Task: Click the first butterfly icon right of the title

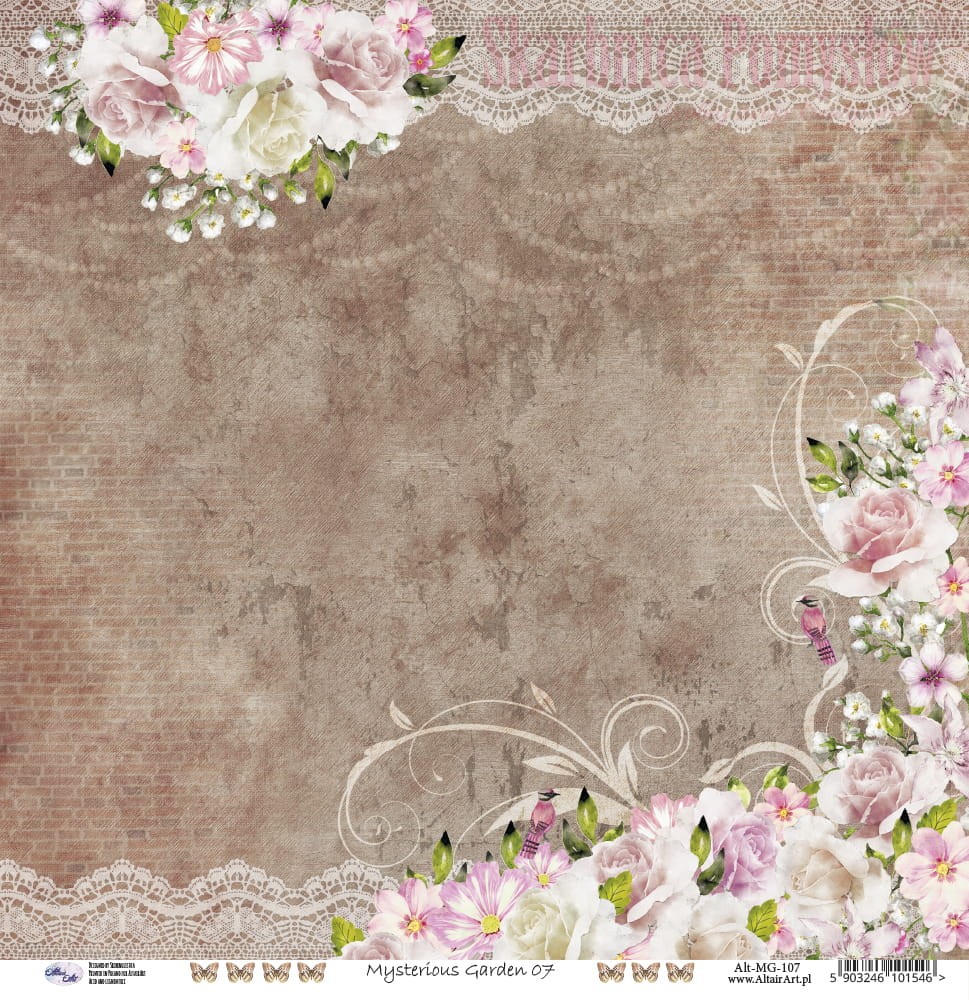Action: pyautogui.click(x=611, y=973)
